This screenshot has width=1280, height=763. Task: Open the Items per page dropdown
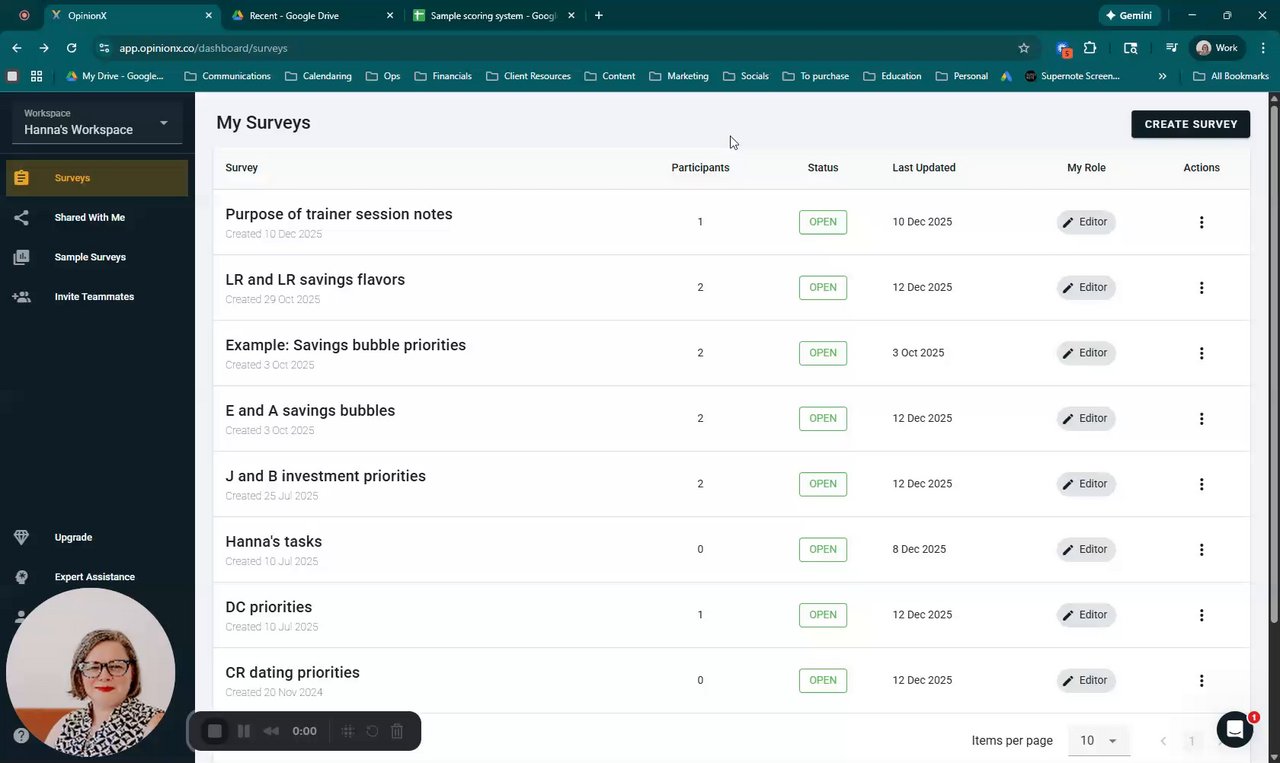[x=1097, y=741]
